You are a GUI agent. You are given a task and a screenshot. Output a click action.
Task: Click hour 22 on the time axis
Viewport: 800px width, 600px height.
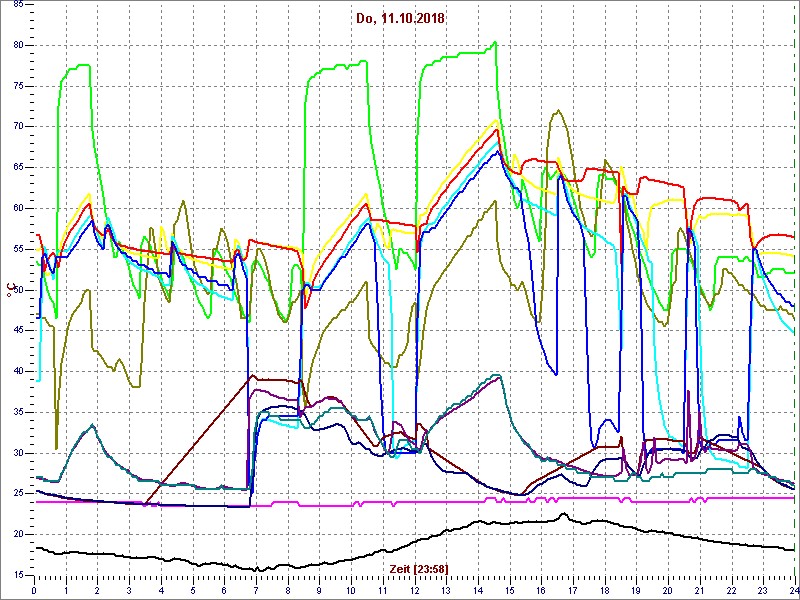(731, 588)
